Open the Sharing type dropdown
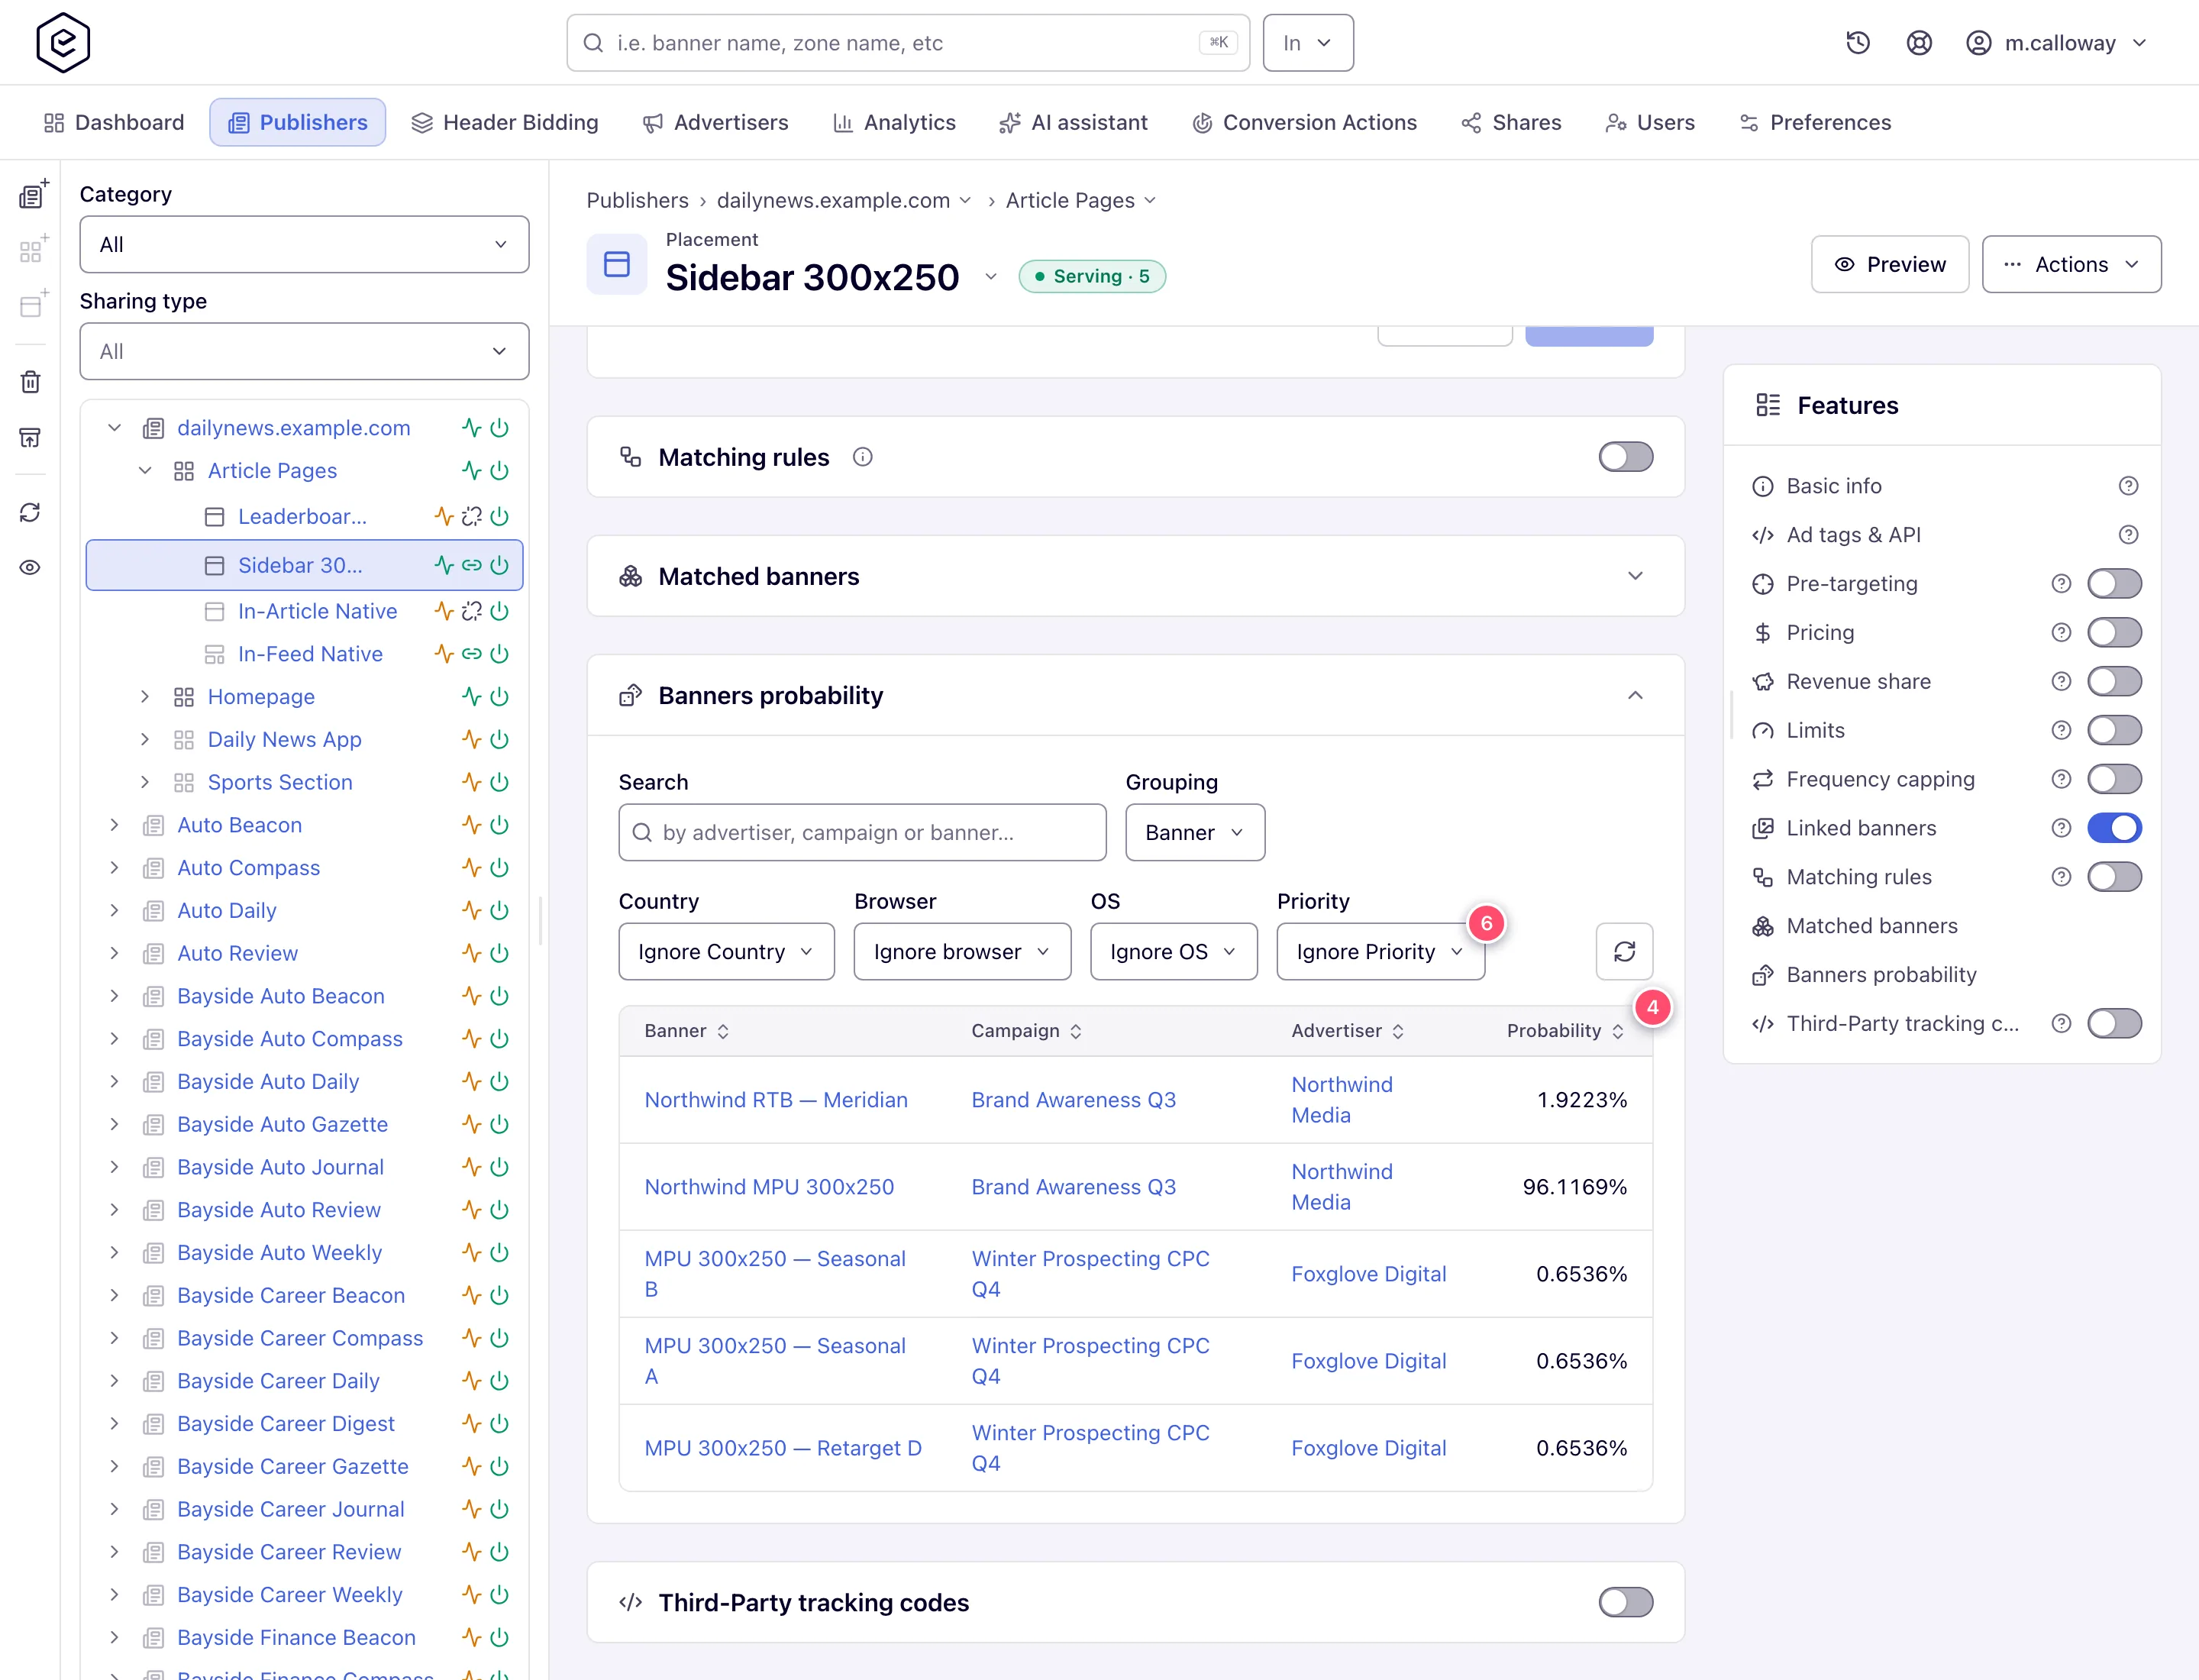The image size is (2199, 1680). 304,351
